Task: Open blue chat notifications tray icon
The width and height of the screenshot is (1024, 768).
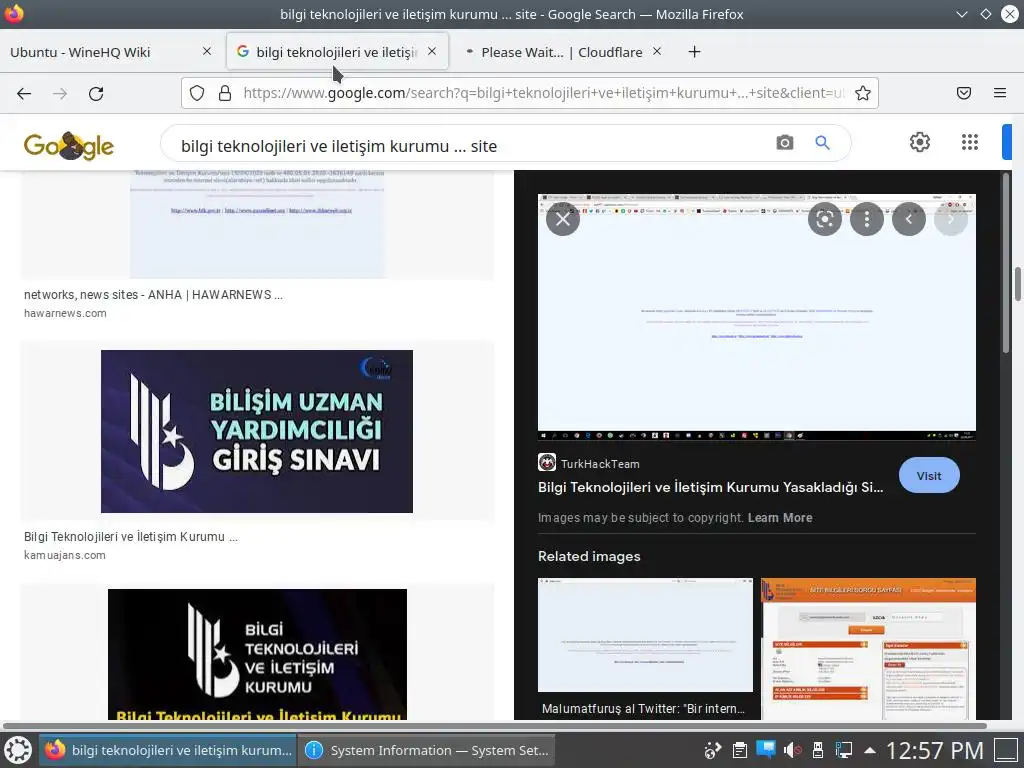Action: [765, 750]
